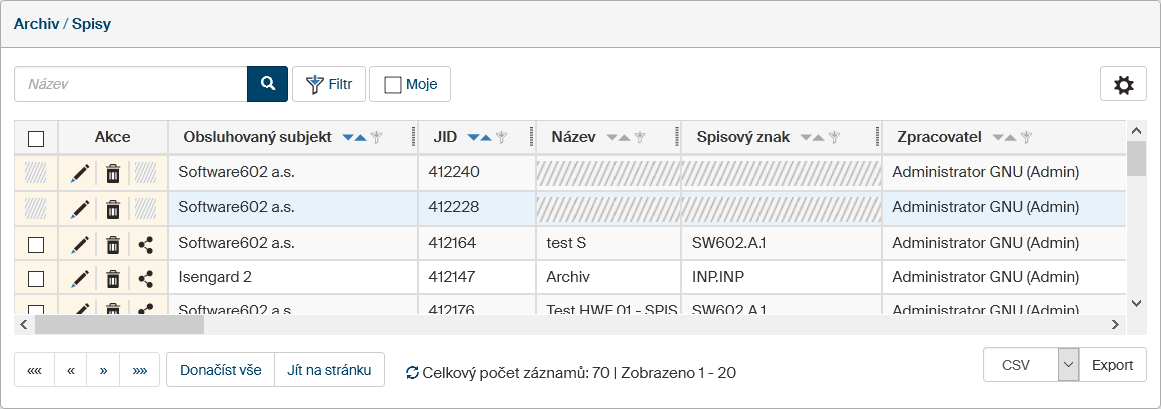
Task: Share the Archiv record with JID 412147
Action: coord(145,279)
